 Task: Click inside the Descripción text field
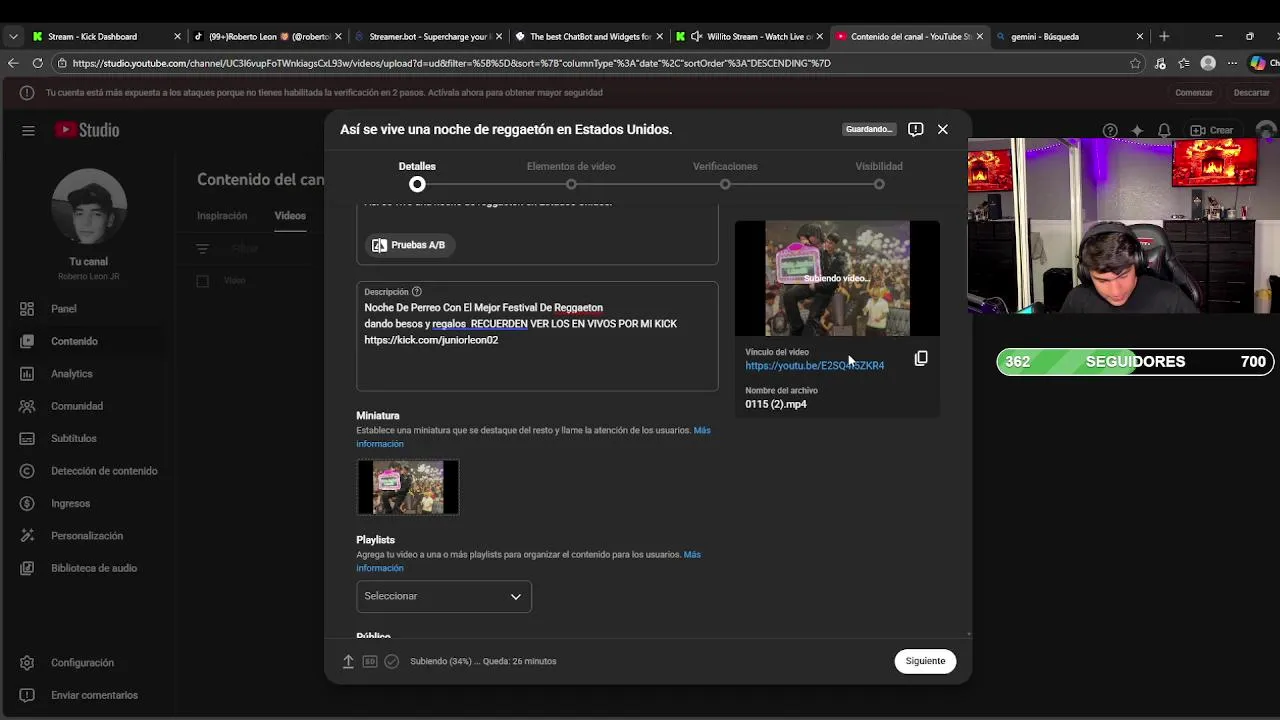[x=537, y=336]
